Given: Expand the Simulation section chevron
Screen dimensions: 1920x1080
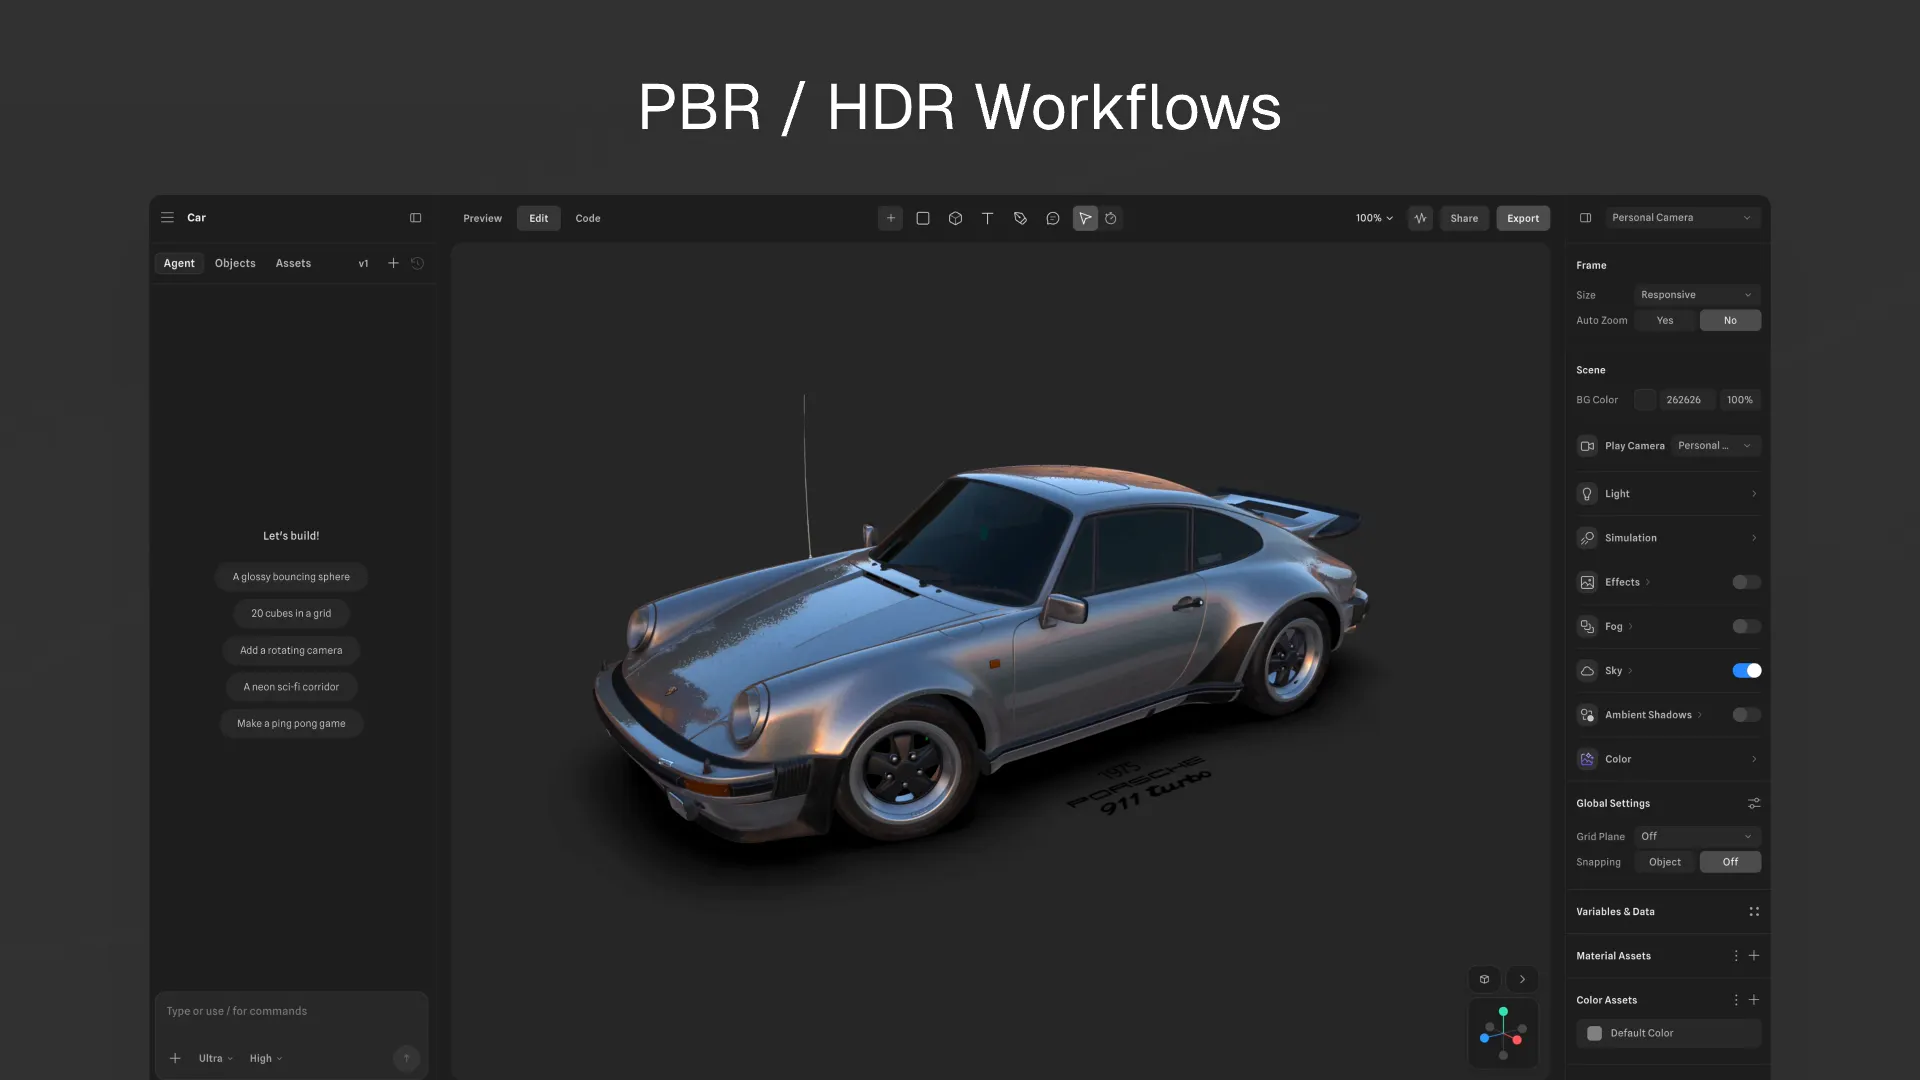Looking at the screenshot, I should (1754, 538).
